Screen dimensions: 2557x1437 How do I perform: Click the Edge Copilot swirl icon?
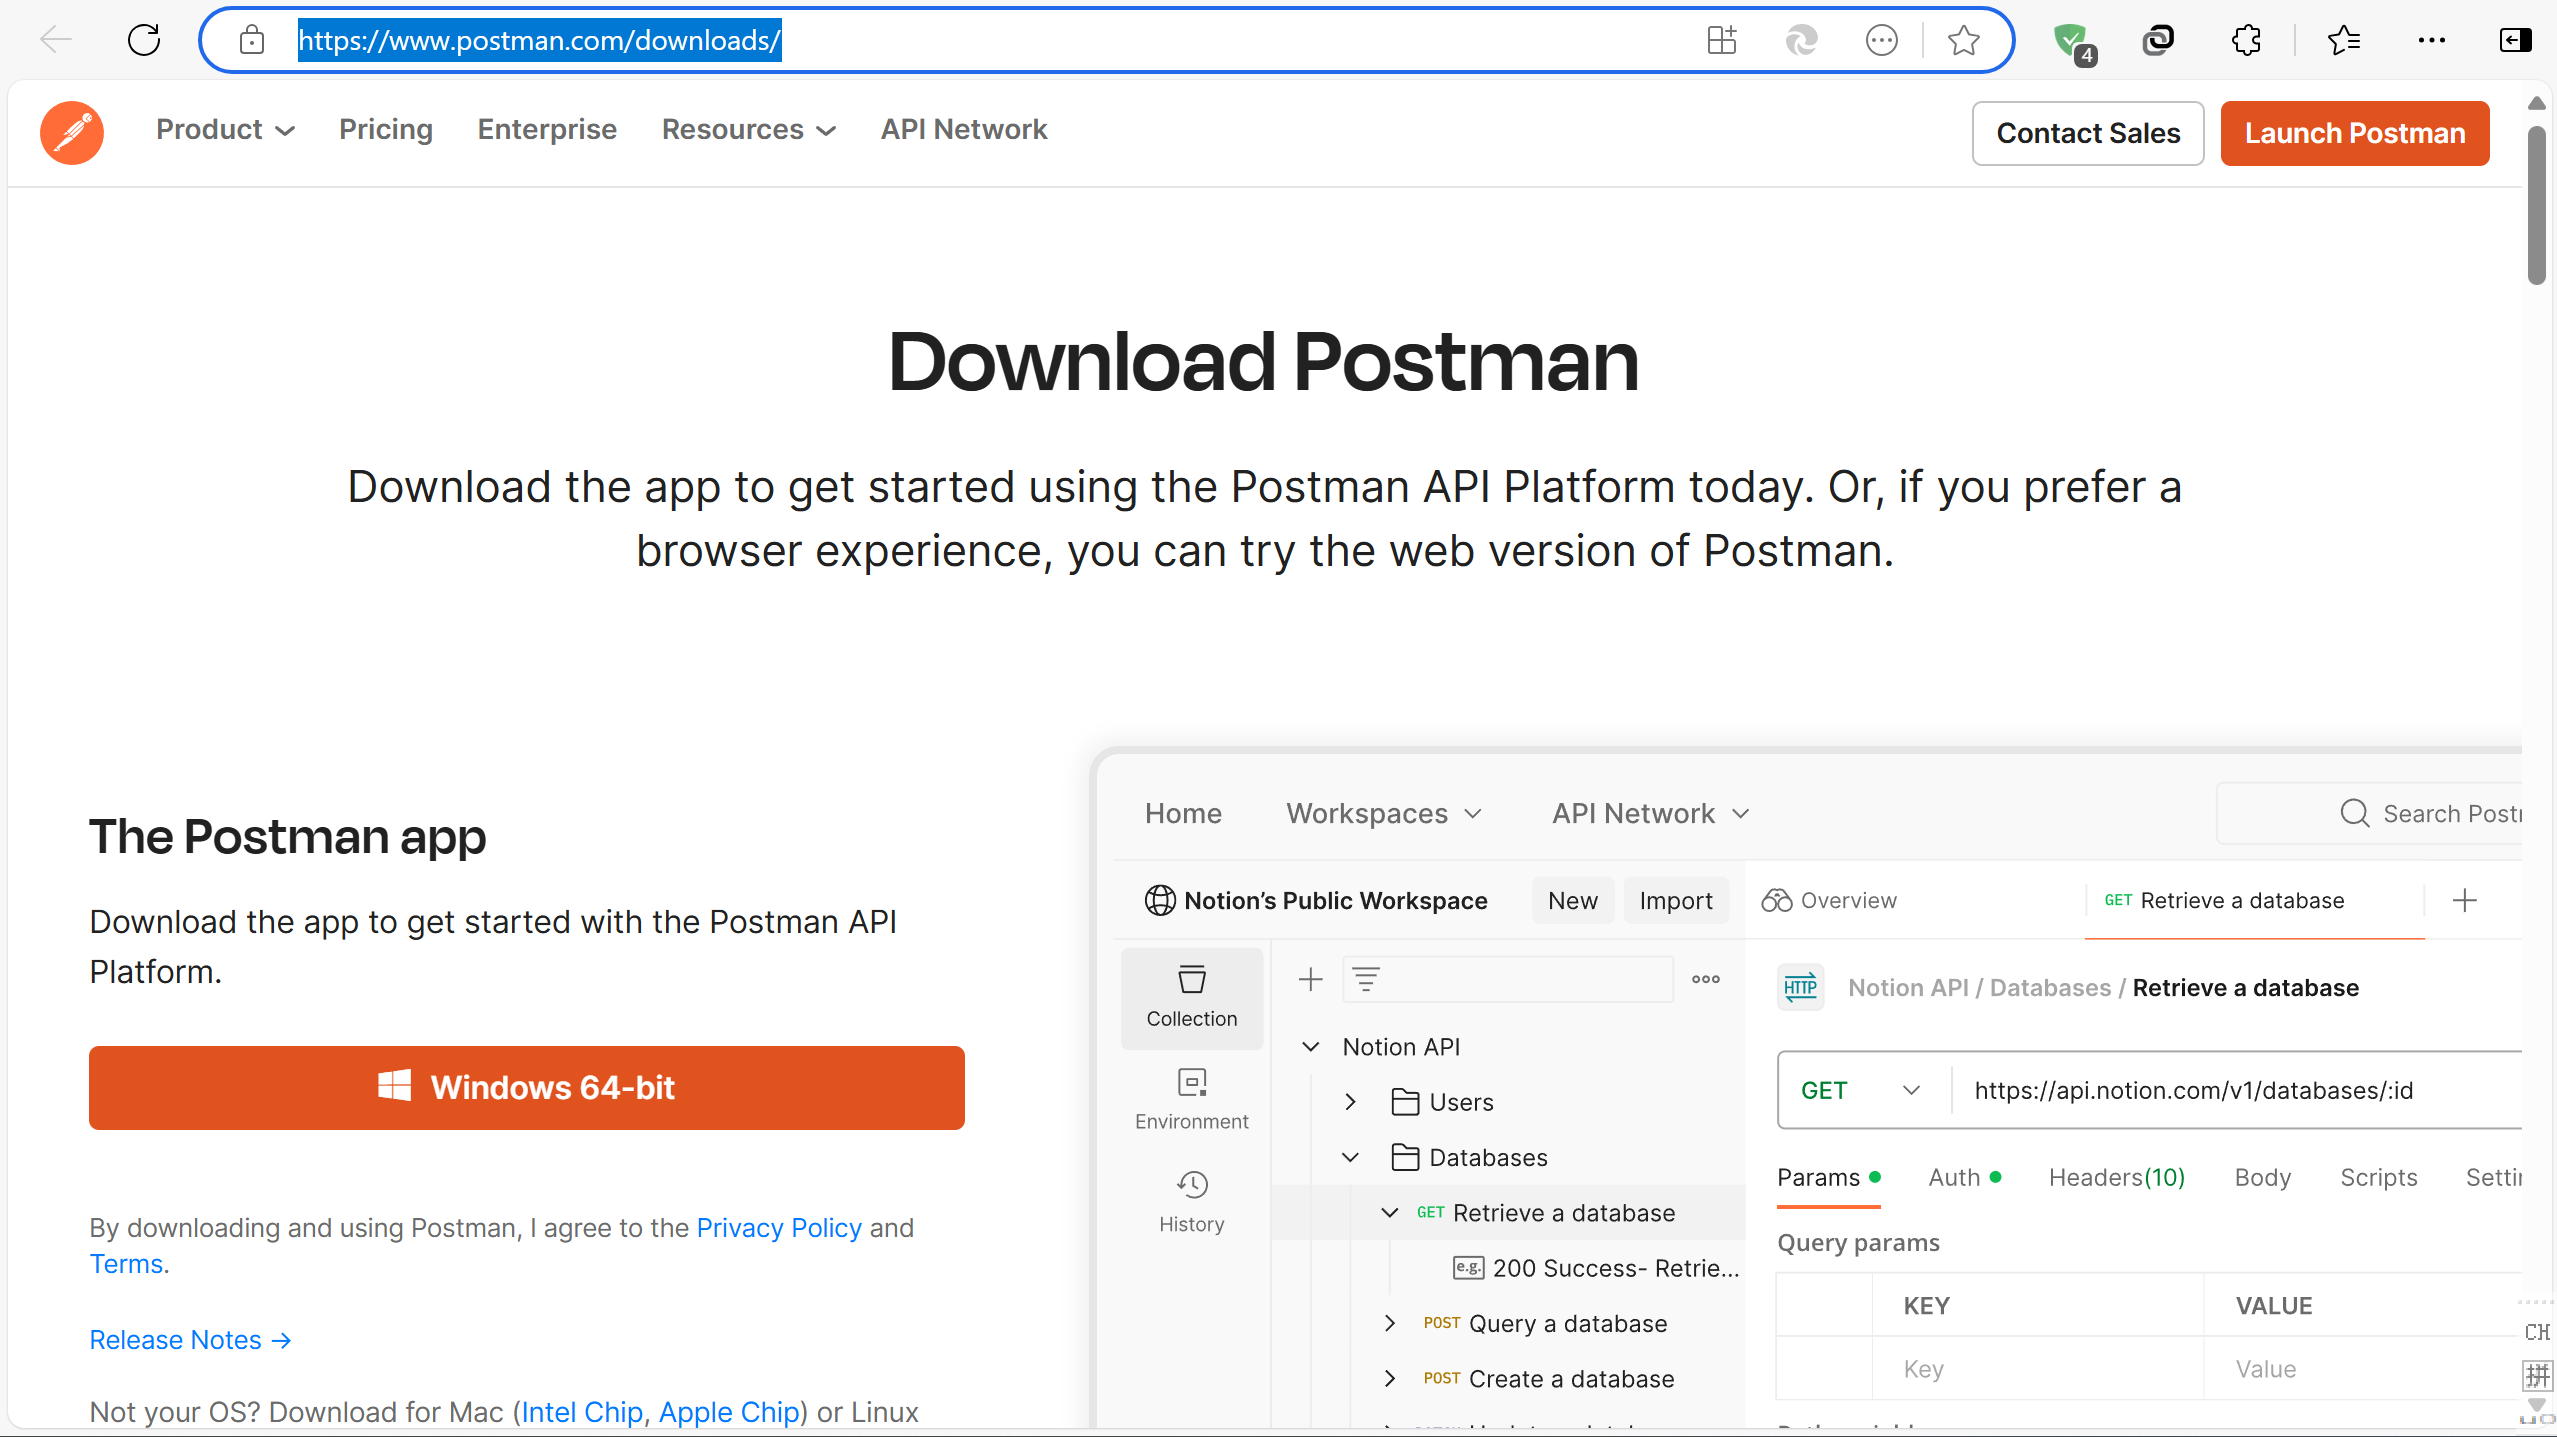[x=1801, y=40]
